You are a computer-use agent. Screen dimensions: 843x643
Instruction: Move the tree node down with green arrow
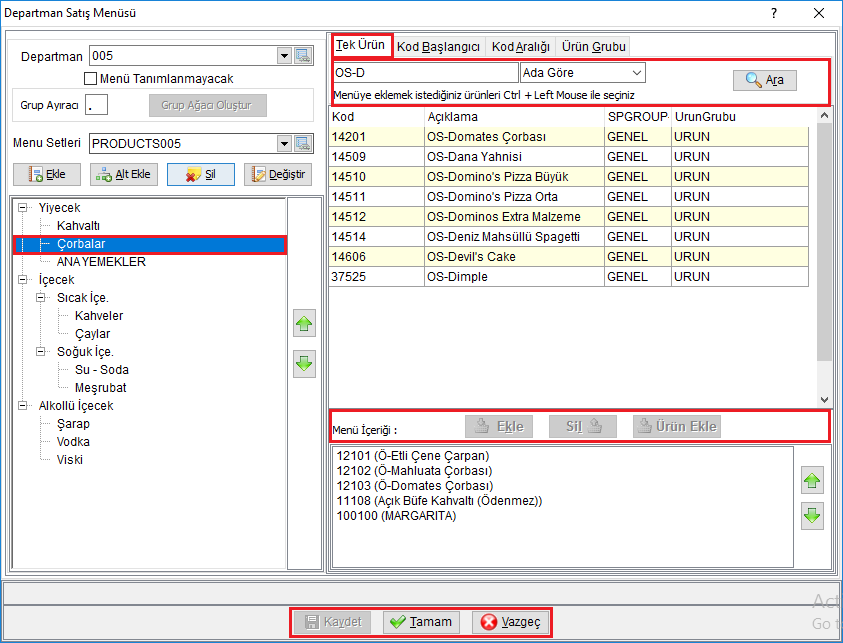tap(304, 364)
